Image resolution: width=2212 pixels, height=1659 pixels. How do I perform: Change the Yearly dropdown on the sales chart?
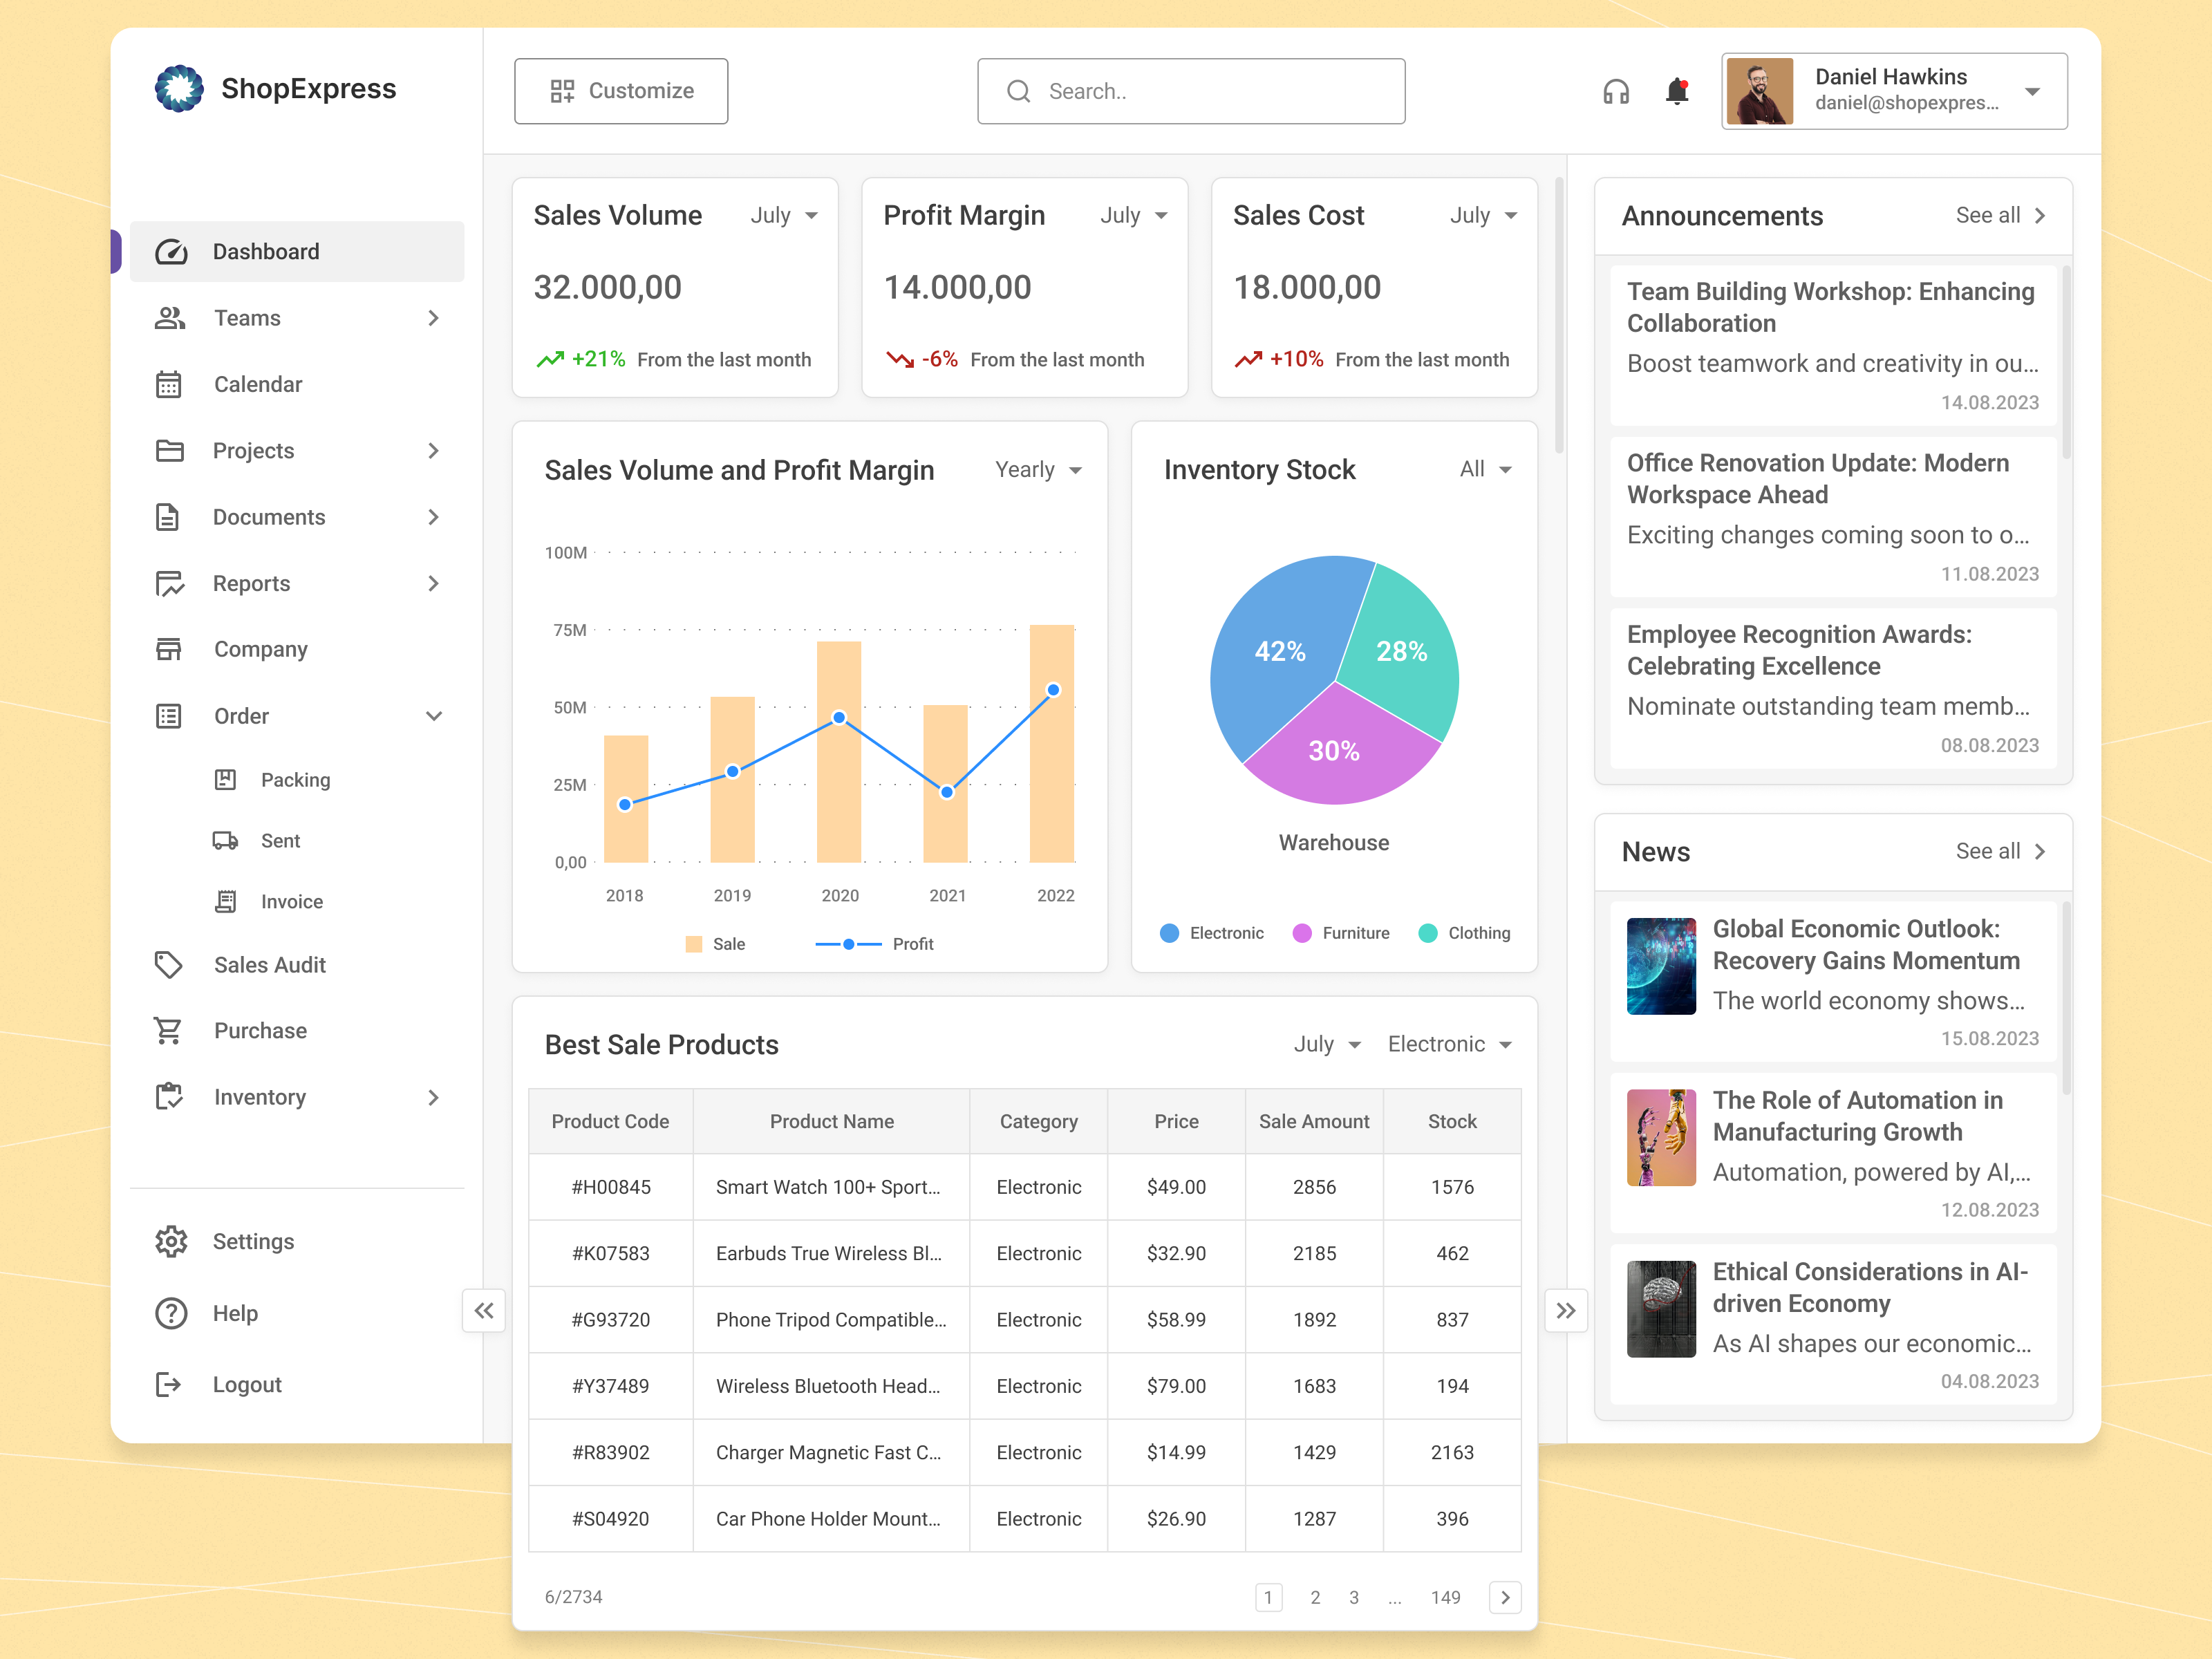(x=1037, y=470)
